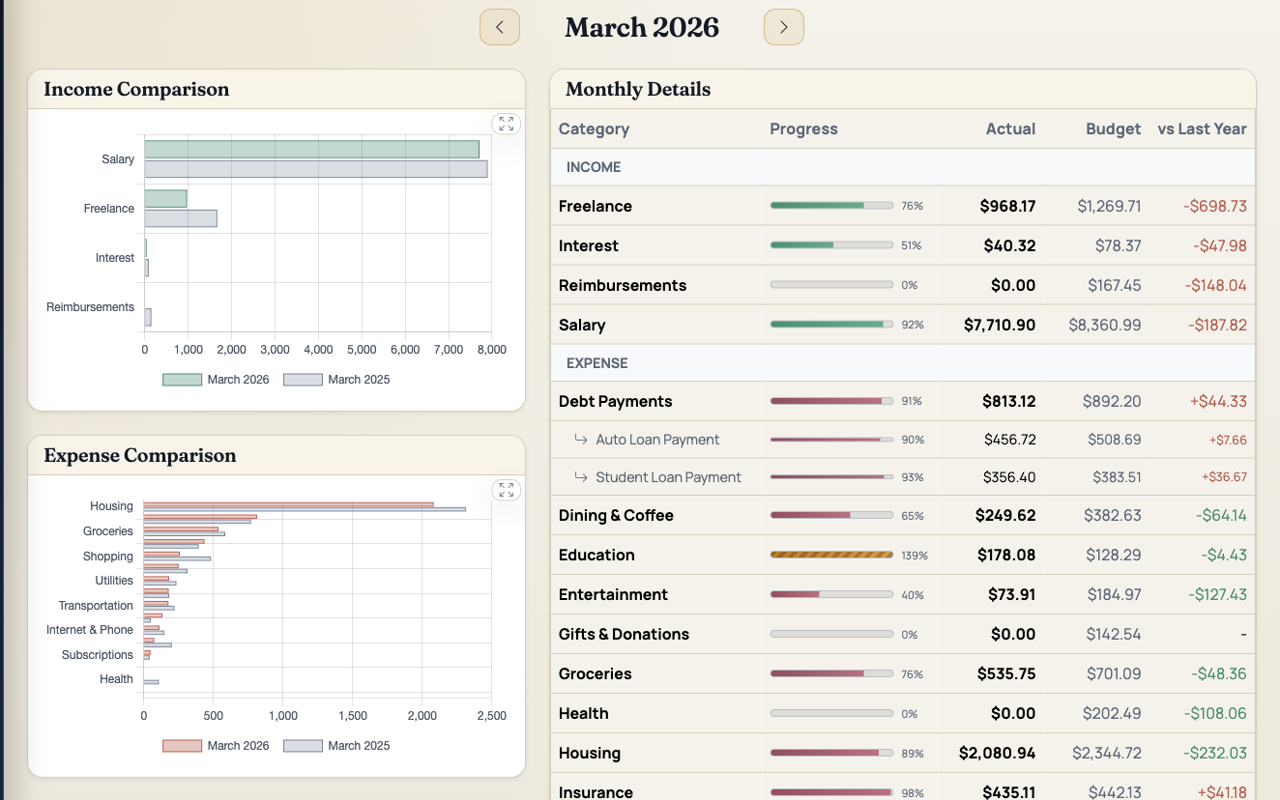Click the Student Loan Payment sub-item arrow icon
Screen dimensions: 1280x800
[x=581, y=478]
